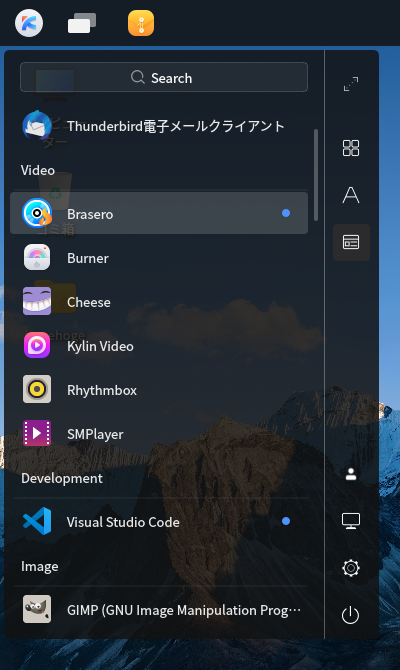Select the SMPlayer entry label

95,434
